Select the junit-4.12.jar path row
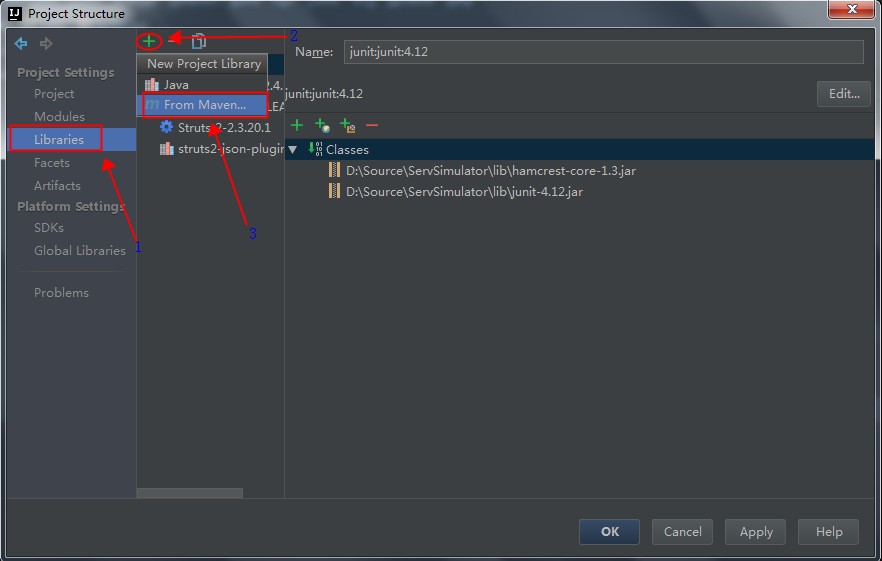This screenshot has height=561, width=882. (464, 191)
